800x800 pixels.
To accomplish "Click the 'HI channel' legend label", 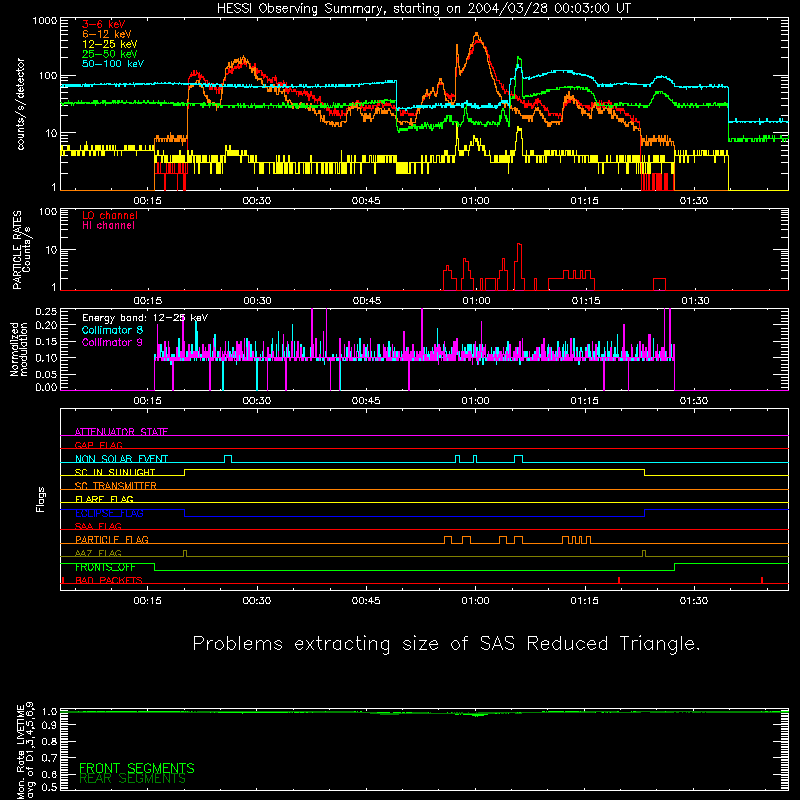I will [108, 226].
